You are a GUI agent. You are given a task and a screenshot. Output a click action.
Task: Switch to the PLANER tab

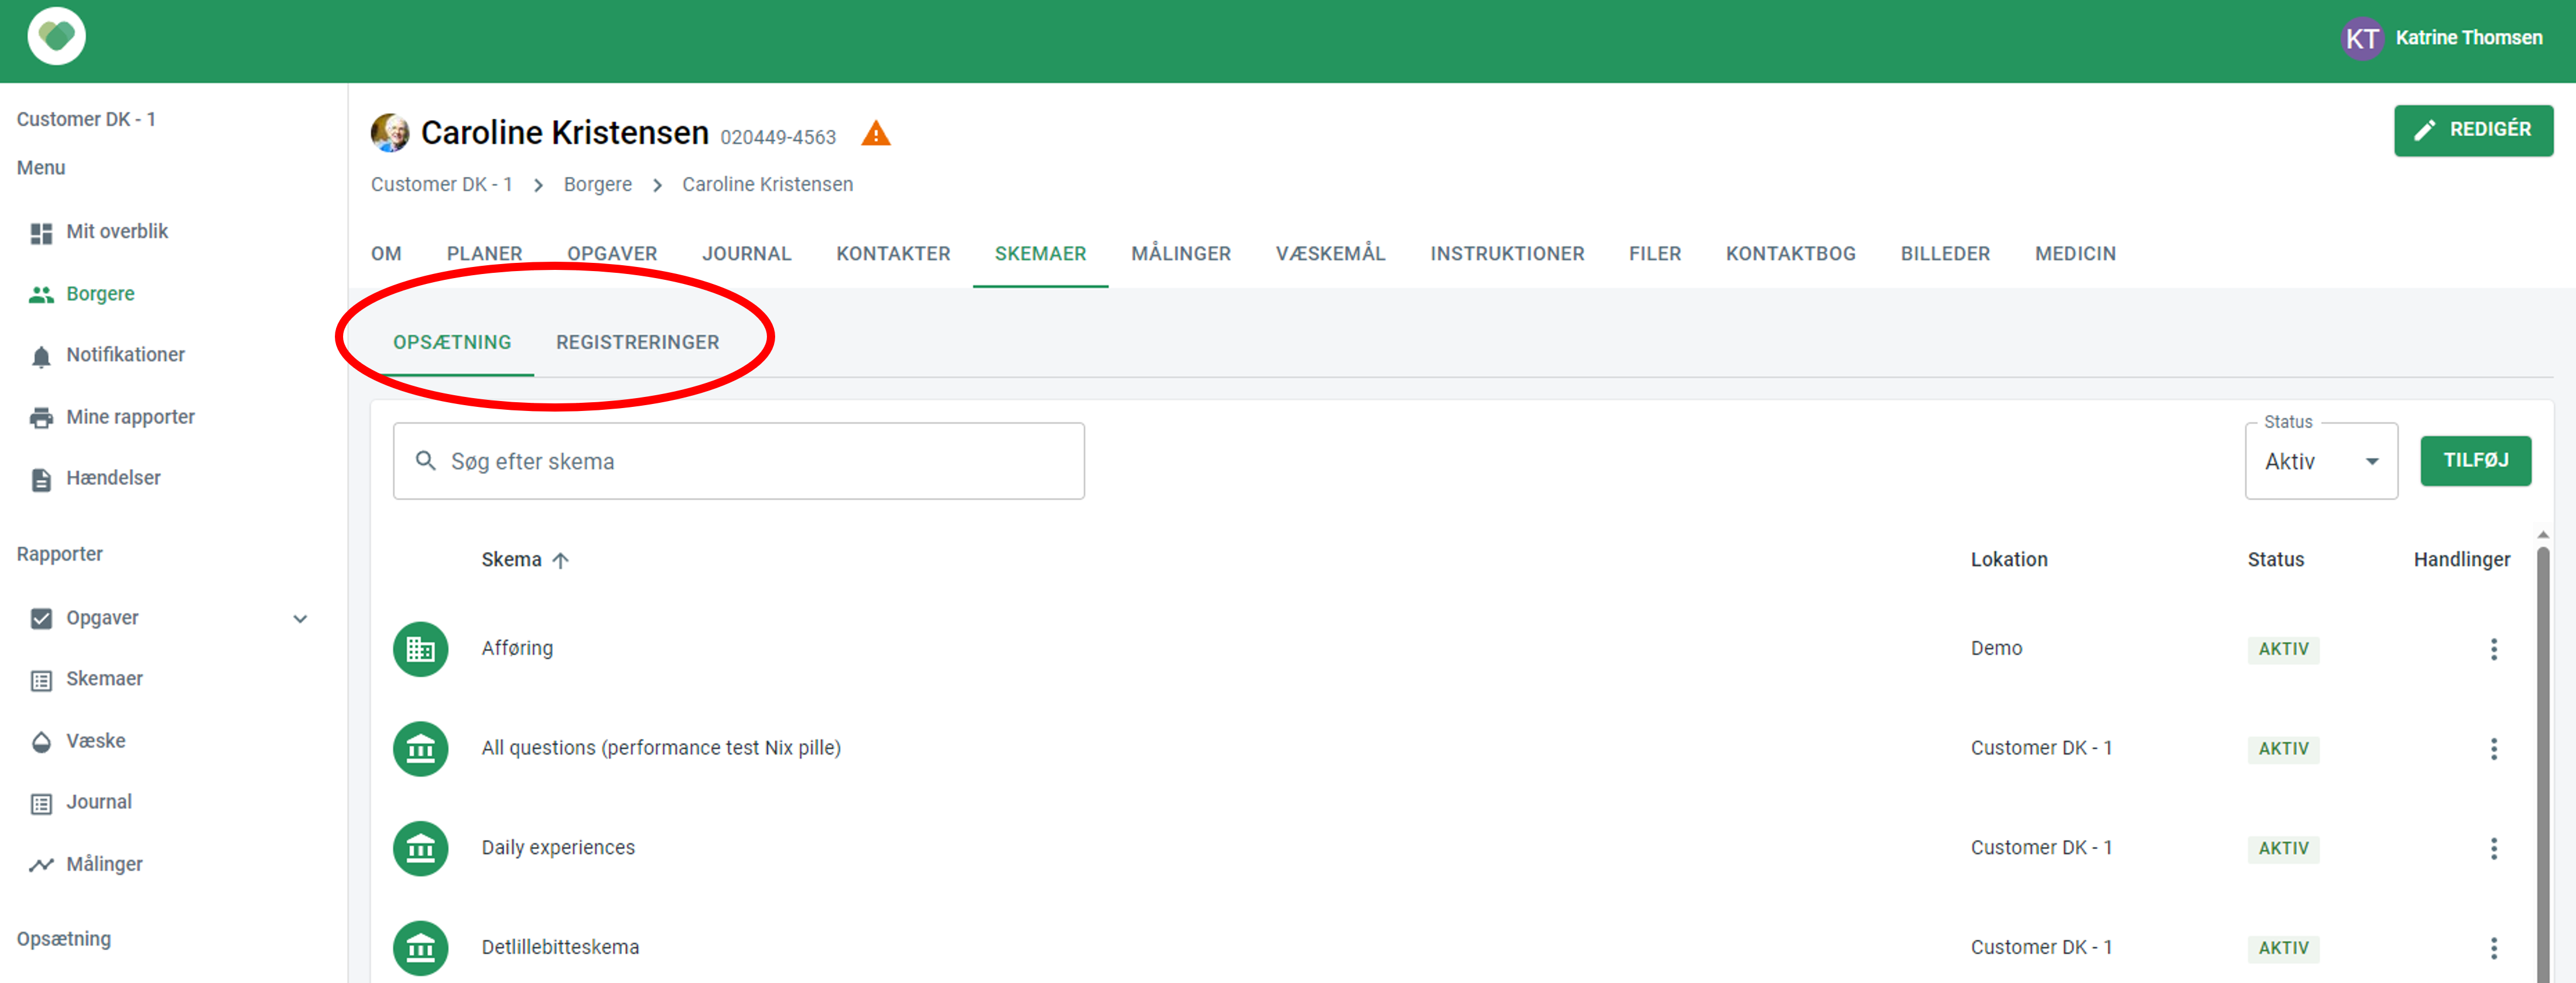coord(484,254)
